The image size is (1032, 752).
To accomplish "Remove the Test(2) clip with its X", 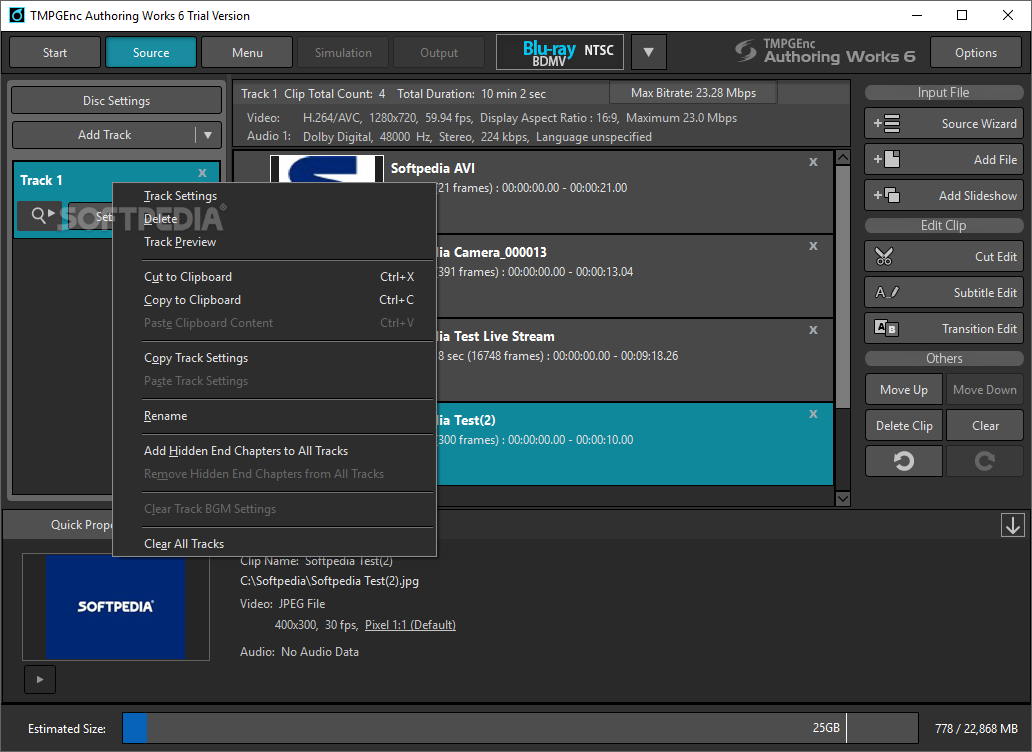I will coord(813,414).
